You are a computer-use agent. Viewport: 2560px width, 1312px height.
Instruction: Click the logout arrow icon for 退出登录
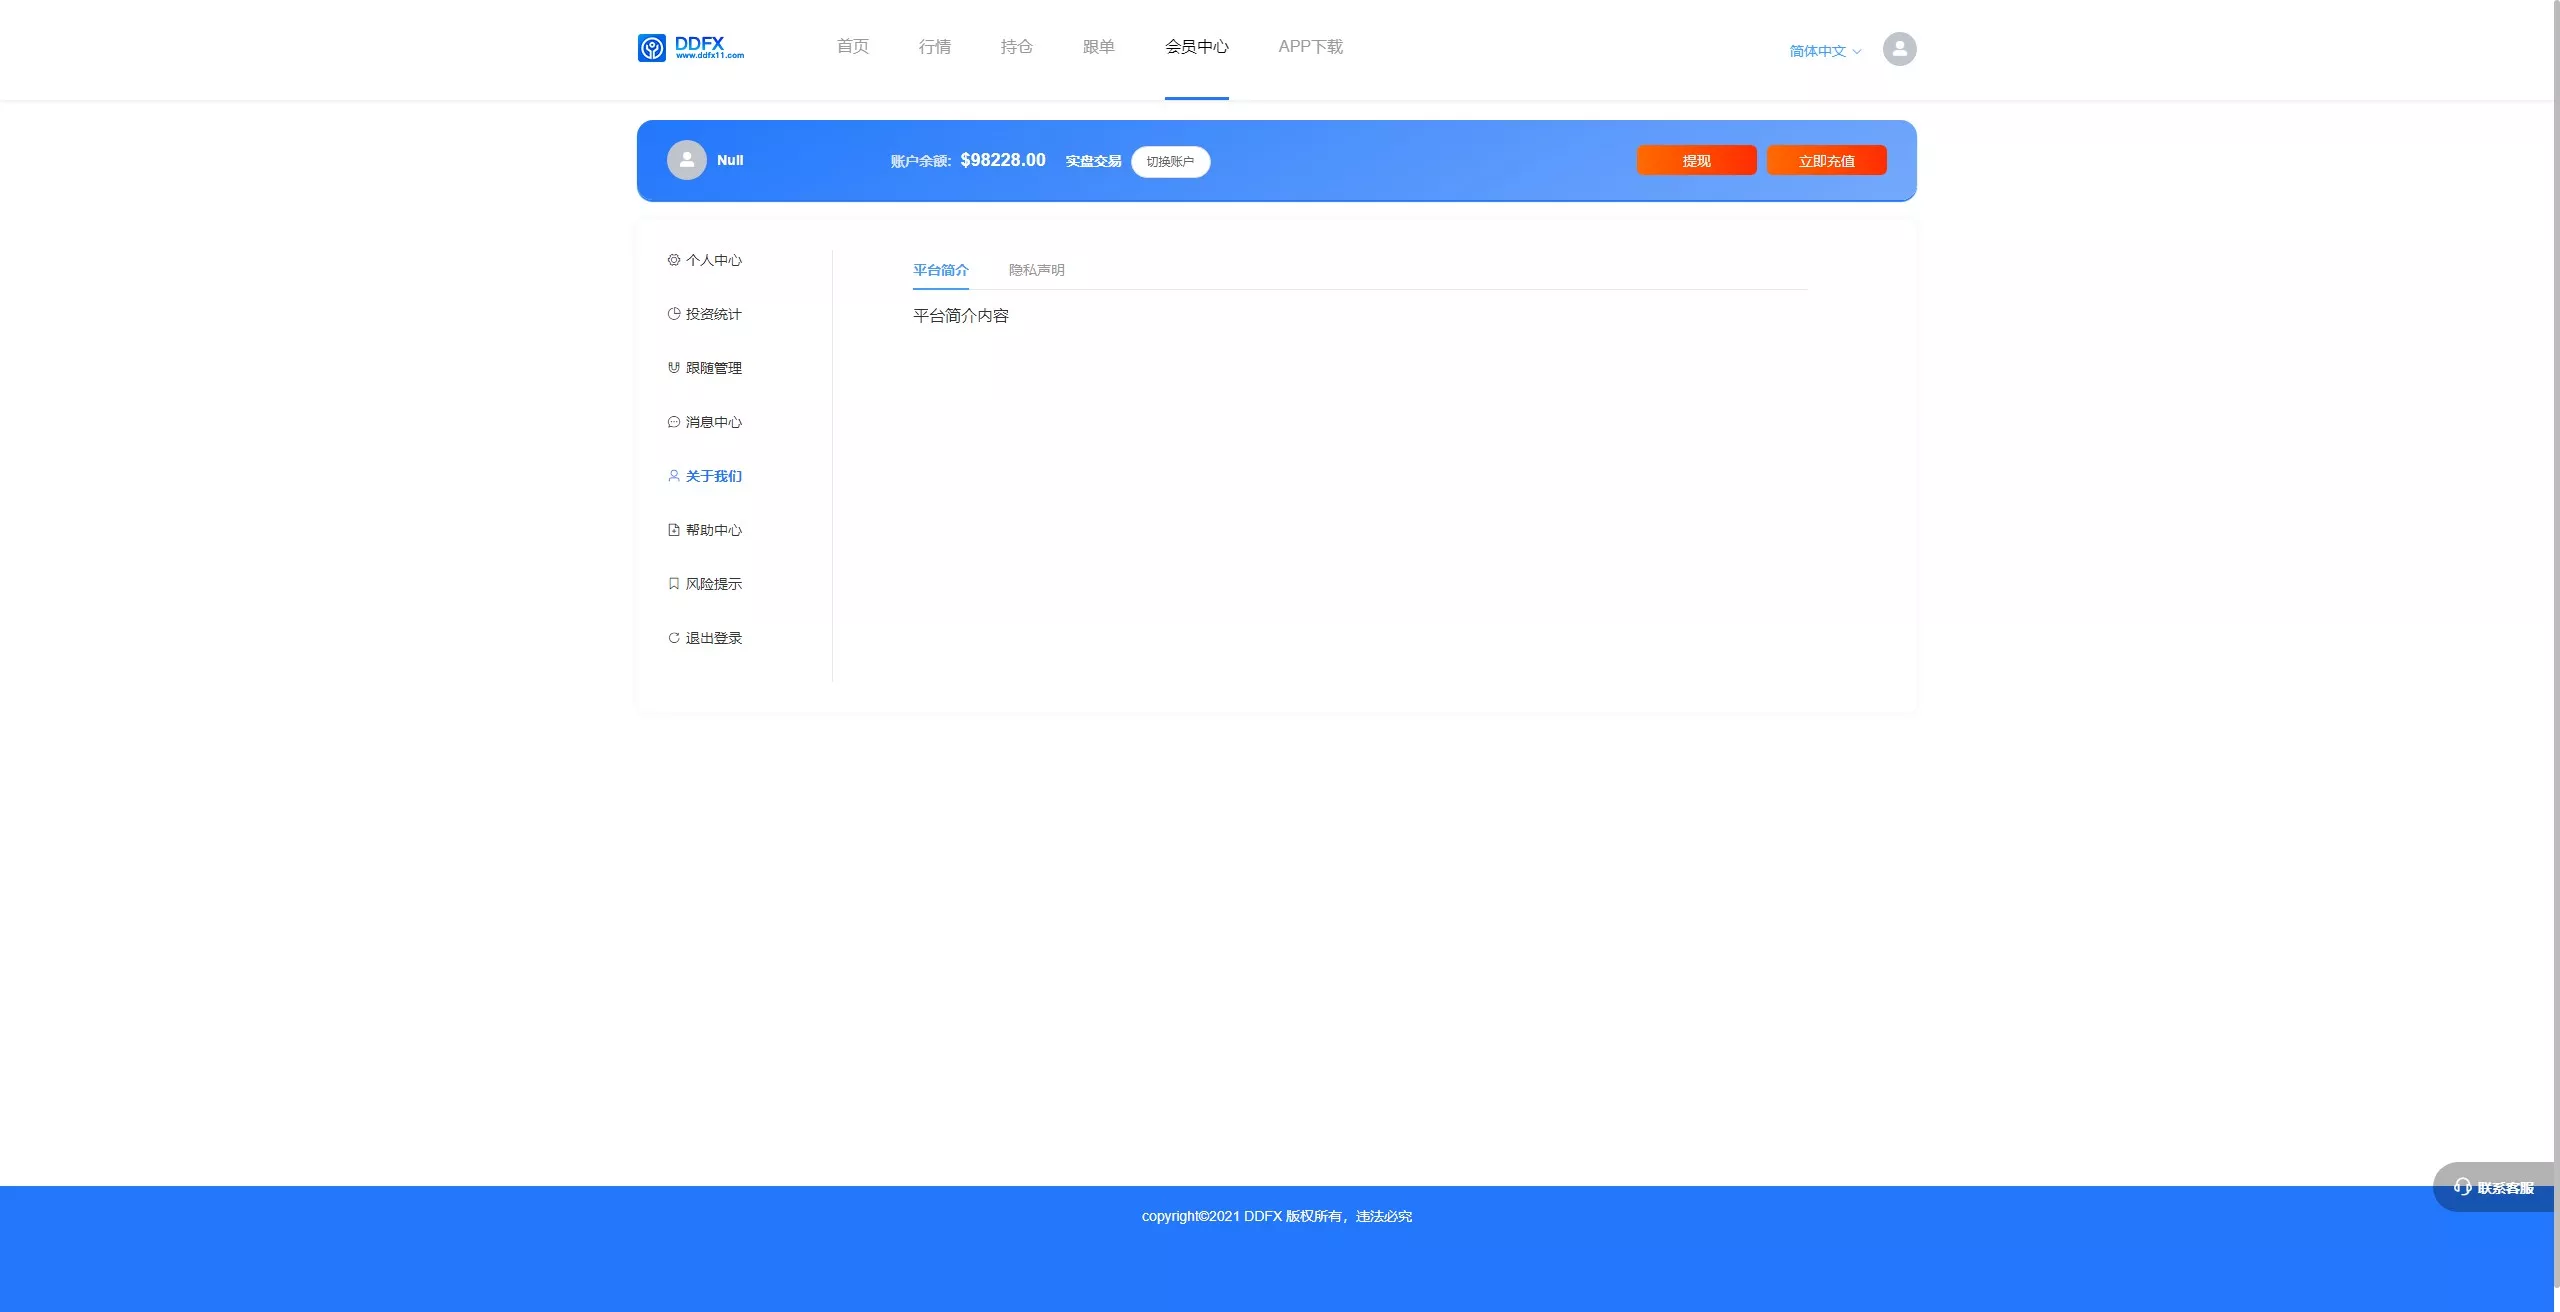(x=674, y=638)
